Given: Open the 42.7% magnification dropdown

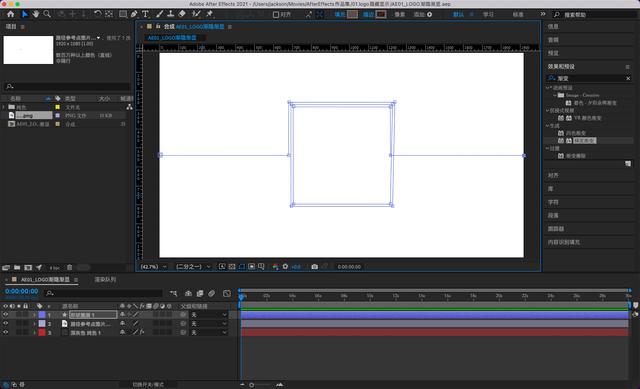Looking at the screenshot, I should click(x=153, y=267).
